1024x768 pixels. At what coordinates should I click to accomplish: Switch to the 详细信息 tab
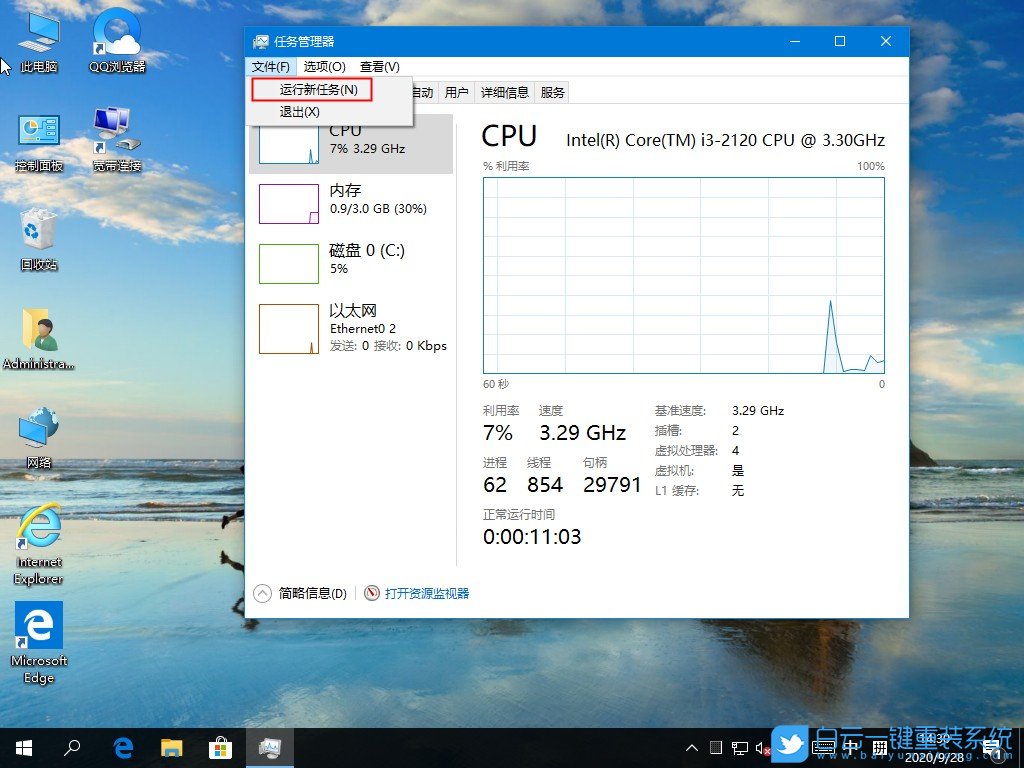(x=504, y=92)
